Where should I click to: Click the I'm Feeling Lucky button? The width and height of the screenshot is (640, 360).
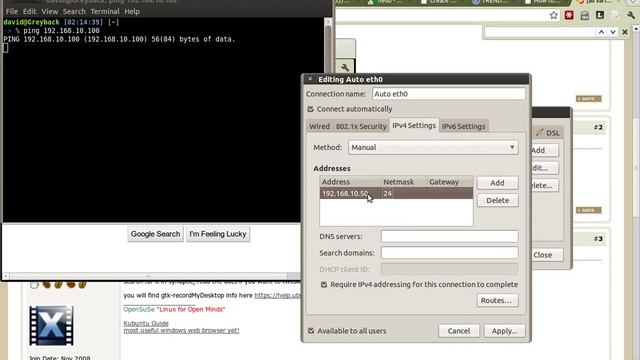tap(218, 234)
